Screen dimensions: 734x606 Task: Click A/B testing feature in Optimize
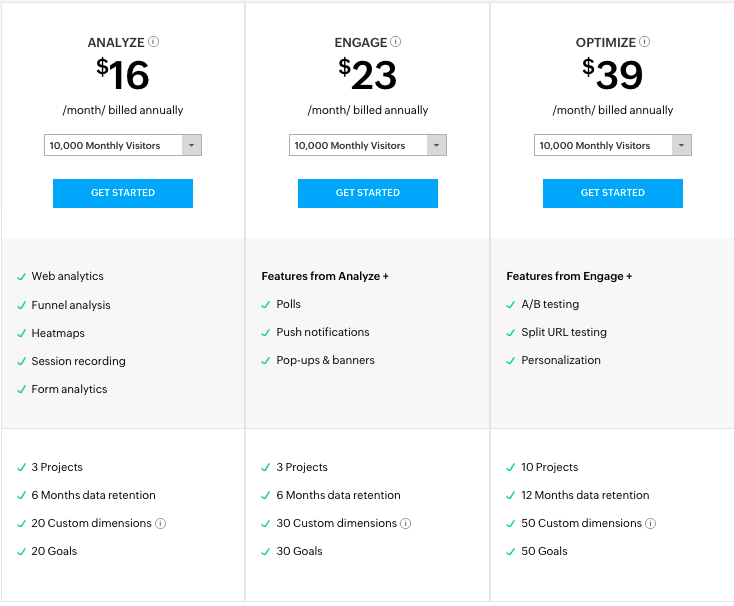[x=550, y=304]
